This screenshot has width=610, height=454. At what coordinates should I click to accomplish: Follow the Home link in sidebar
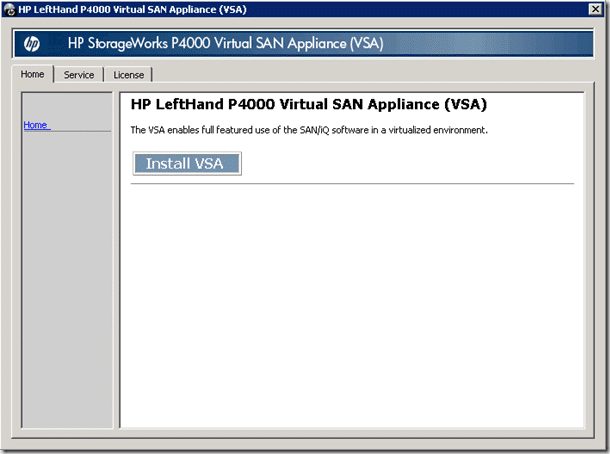point(37,125)
